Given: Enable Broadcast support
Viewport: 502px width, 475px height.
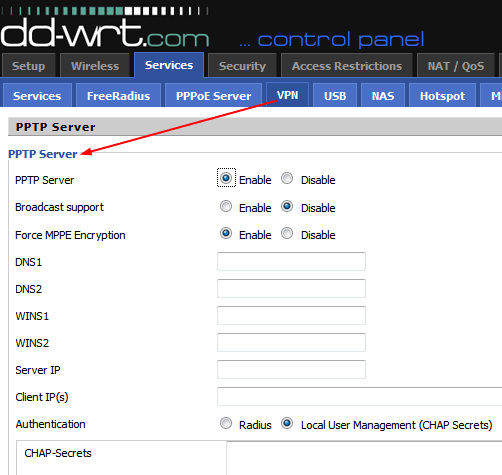Looking at the screenshot, I should click(226, 206).
